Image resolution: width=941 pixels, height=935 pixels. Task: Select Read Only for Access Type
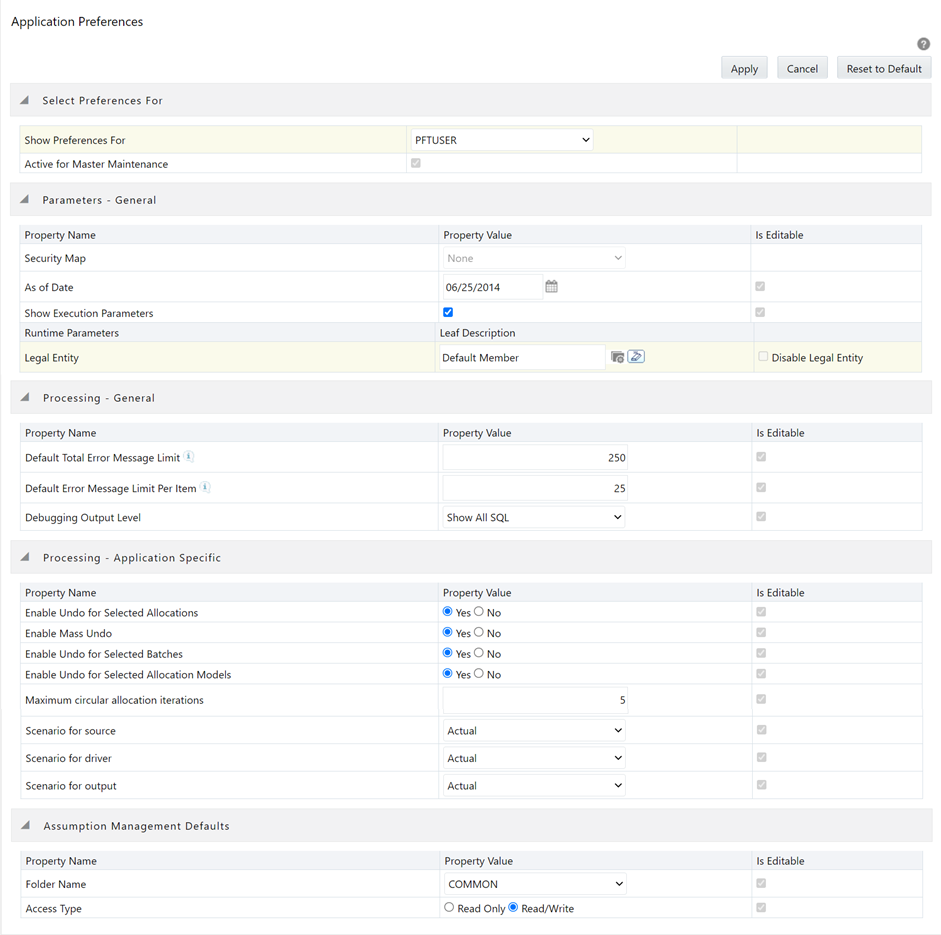coord(450,907)
